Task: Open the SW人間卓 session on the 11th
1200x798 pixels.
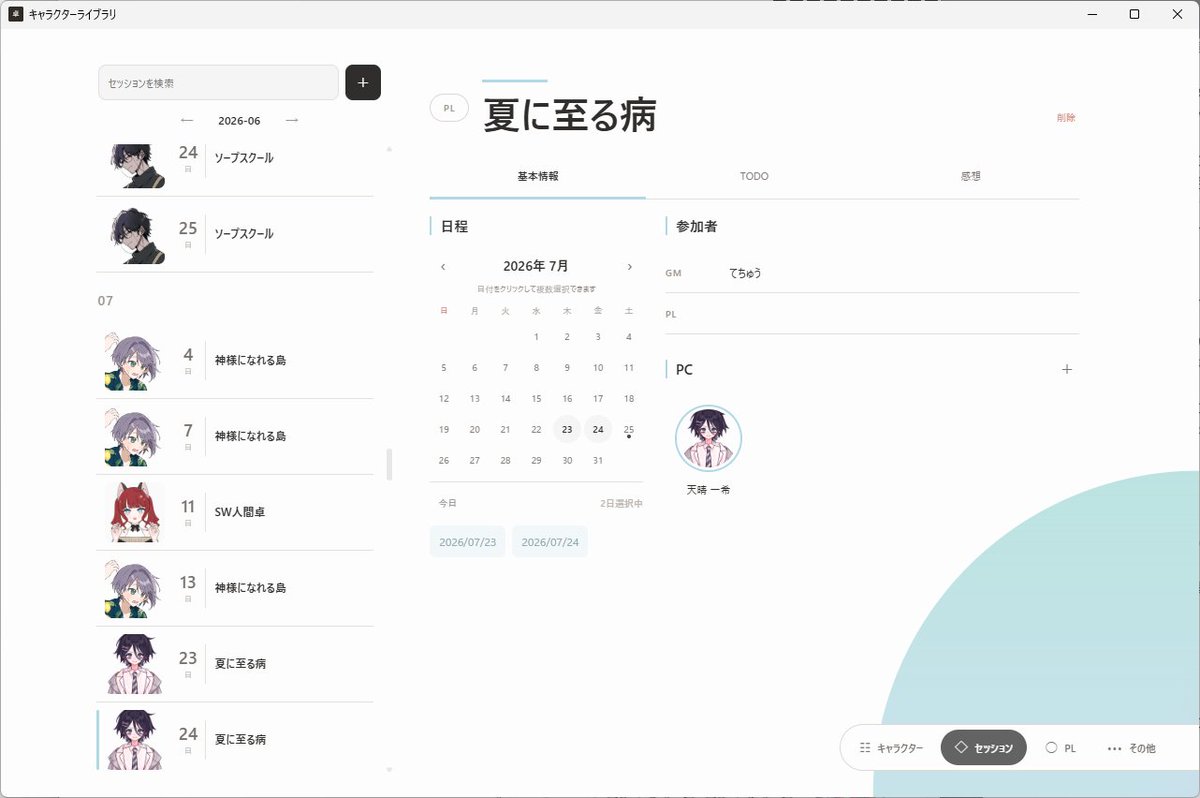Action: click(x=235, y=512)
